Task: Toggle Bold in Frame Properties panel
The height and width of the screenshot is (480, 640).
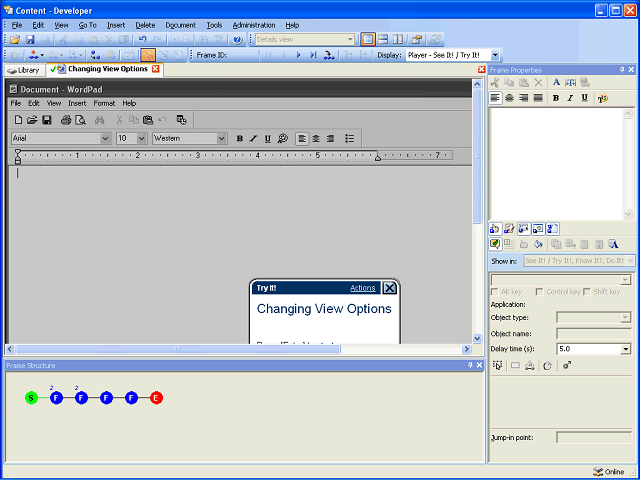Action: [x=556, y=98]
